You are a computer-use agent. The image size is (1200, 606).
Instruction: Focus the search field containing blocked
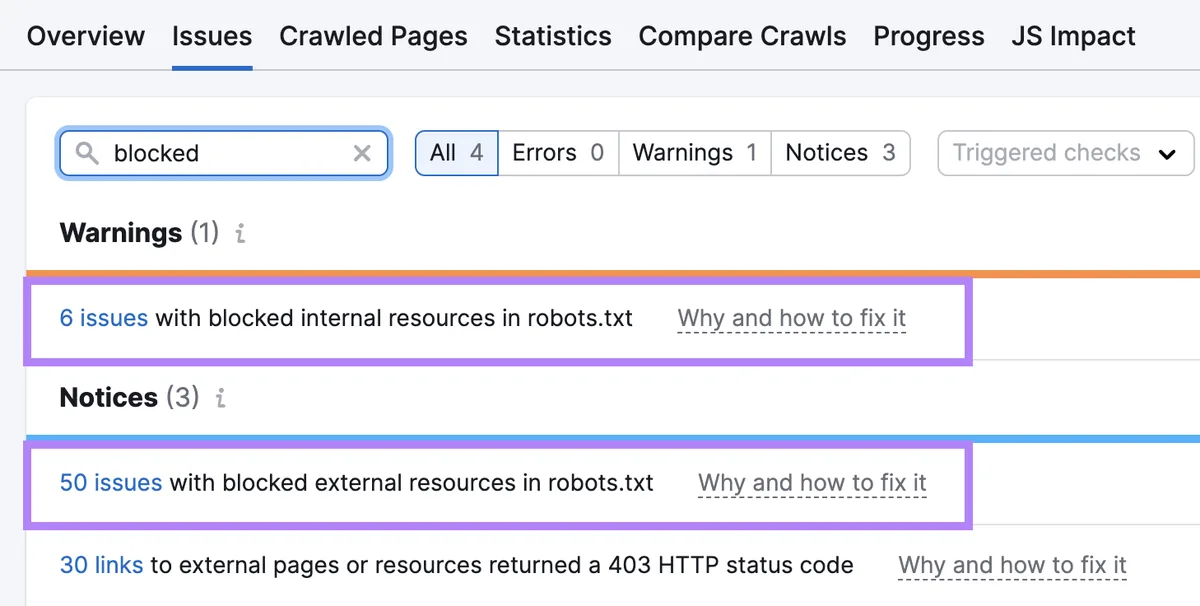(x=224, y=153)
